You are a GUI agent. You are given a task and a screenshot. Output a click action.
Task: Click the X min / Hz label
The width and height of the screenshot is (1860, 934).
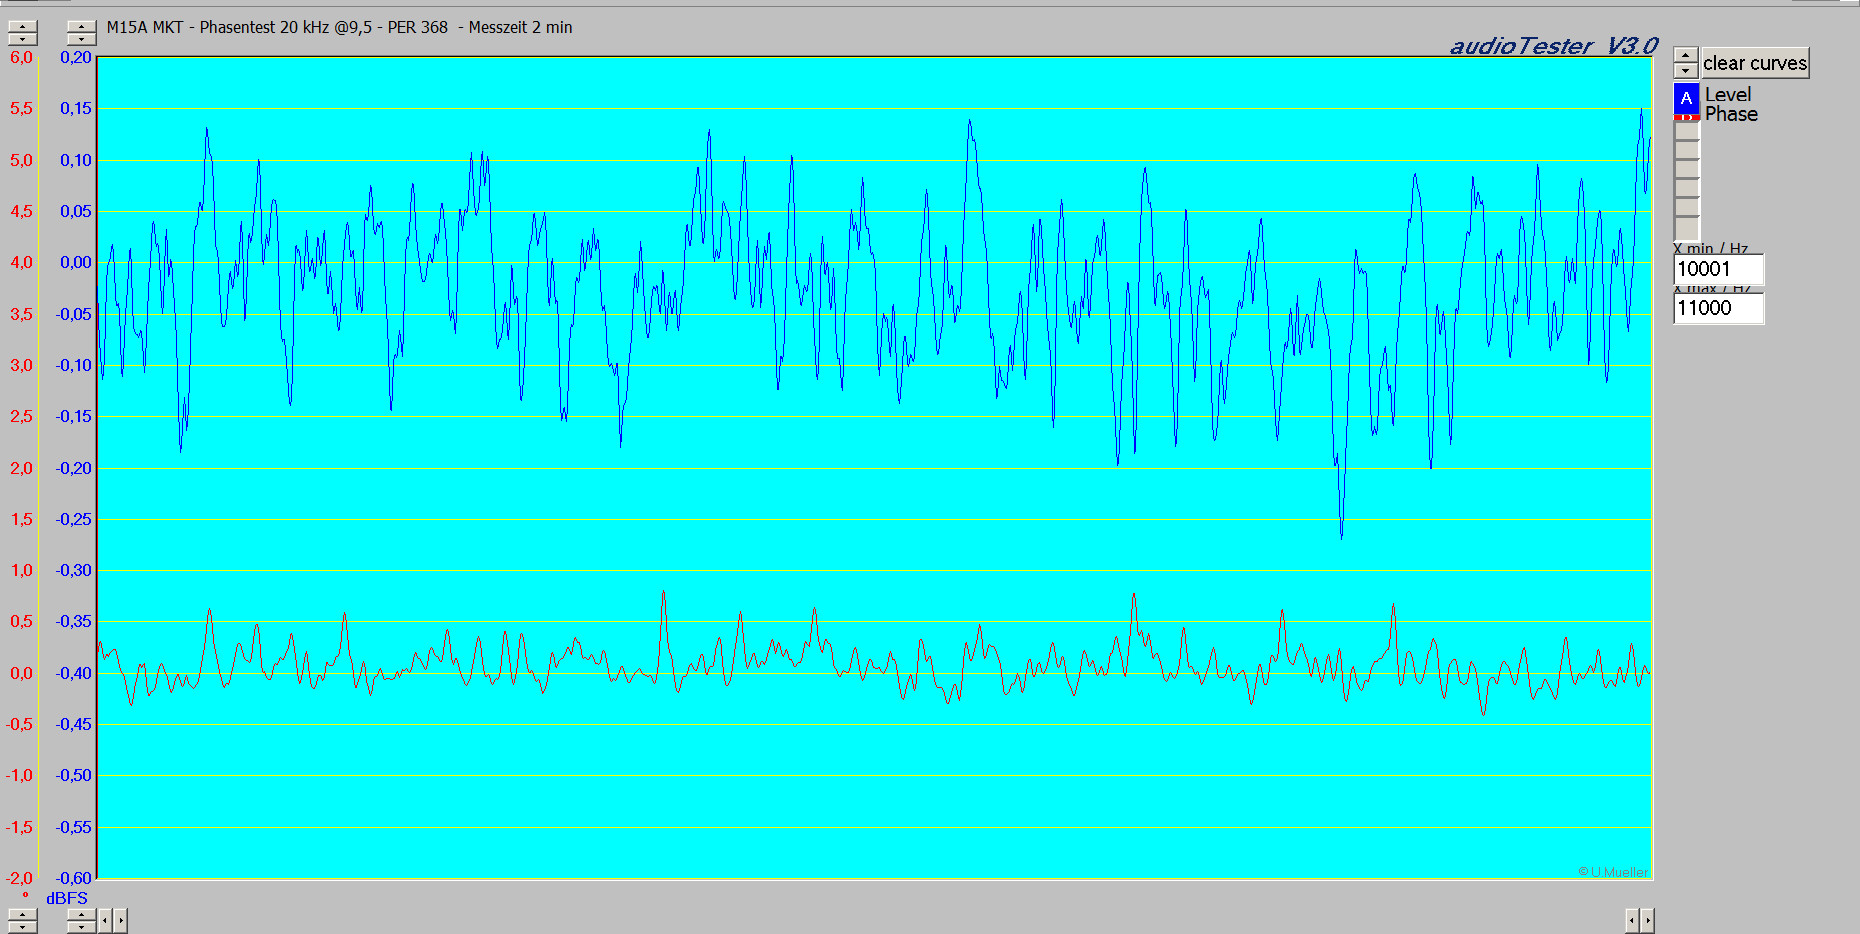(1711, 248)
